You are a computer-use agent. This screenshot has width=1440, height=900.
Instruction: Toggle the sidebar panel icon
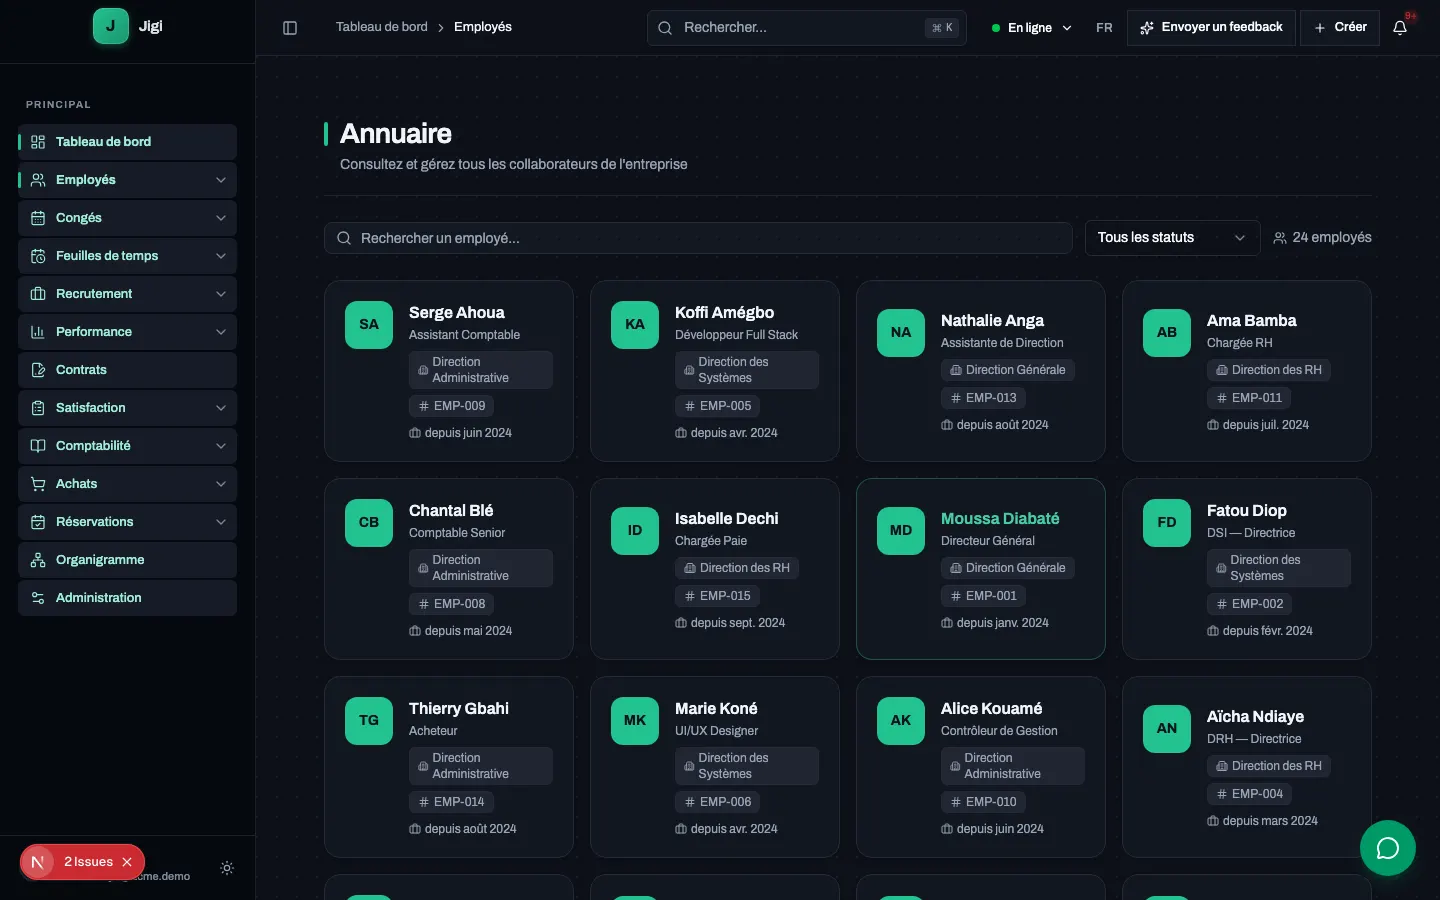[x=290, y=28]
